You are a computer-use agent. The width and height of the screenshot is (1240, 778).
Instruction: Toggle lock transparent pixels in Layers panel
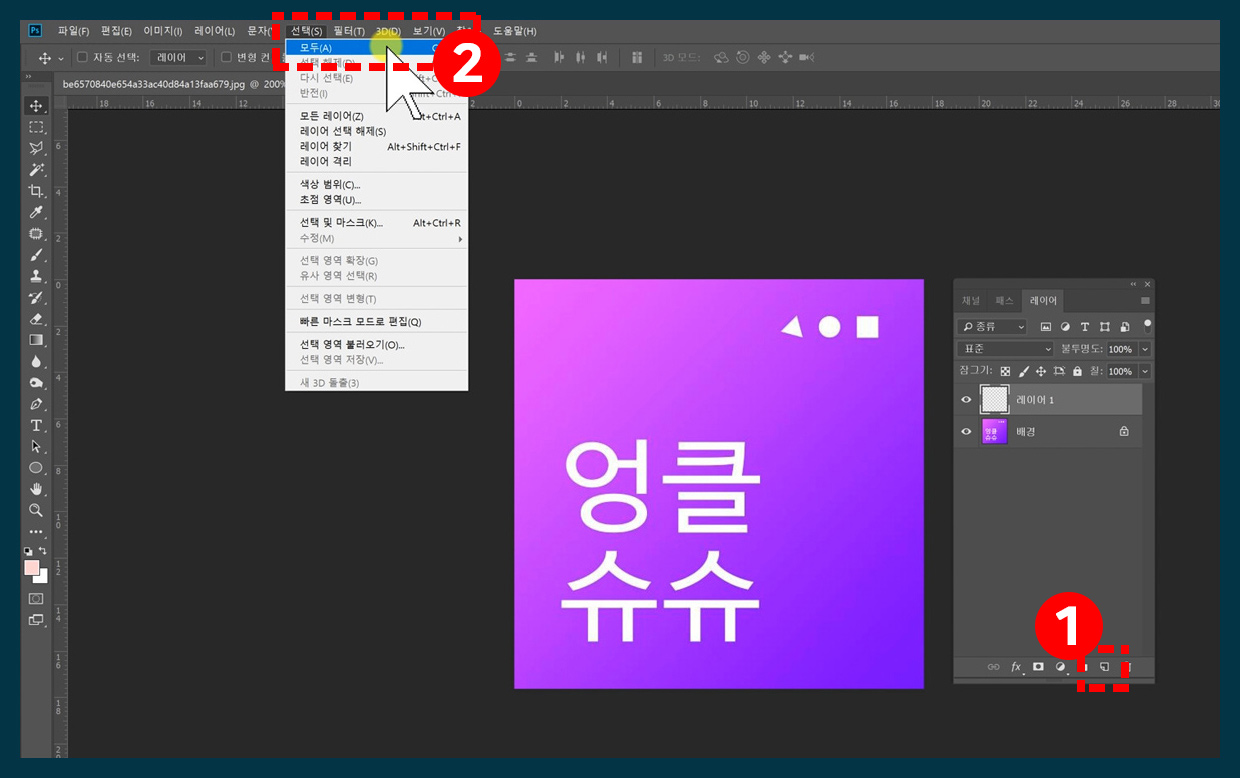pyautogui.click(x=1005, y=371)
